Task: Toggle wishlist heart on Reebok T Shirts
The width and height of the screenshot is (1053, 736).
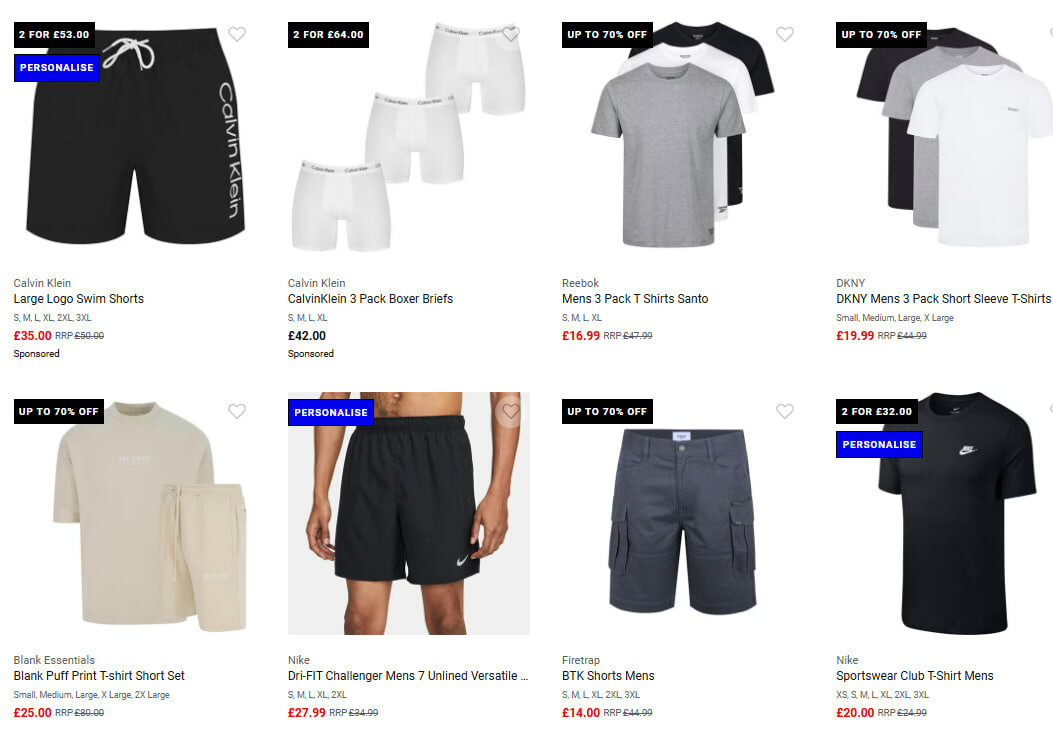Action: coord(784,34)
